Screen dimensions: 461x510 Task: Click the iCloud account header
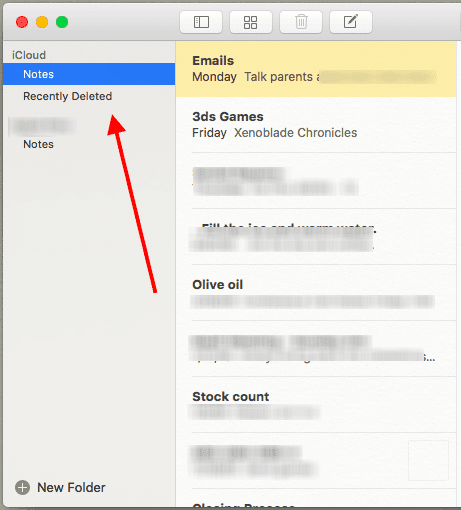[x=29, y=55]
